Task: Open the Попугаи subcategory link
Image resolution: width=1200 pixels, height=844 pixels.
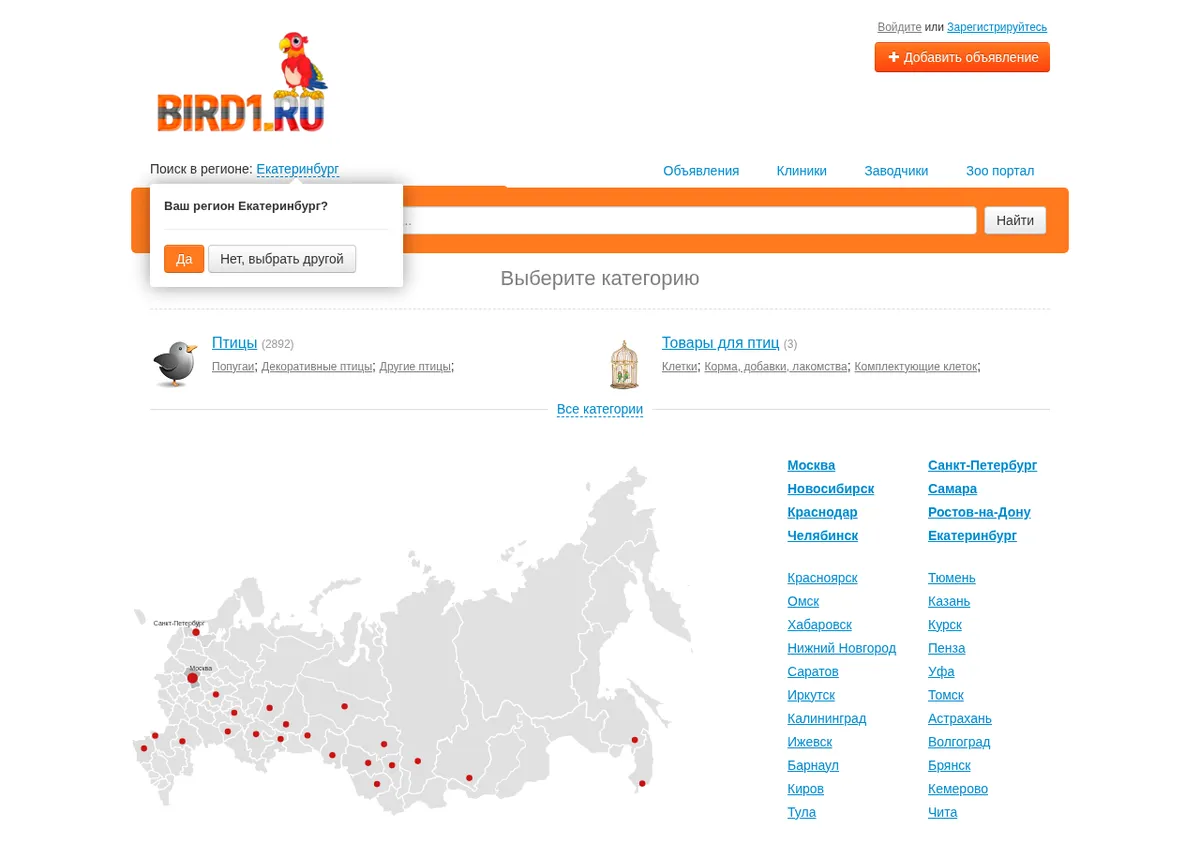Action: (233, 367)
